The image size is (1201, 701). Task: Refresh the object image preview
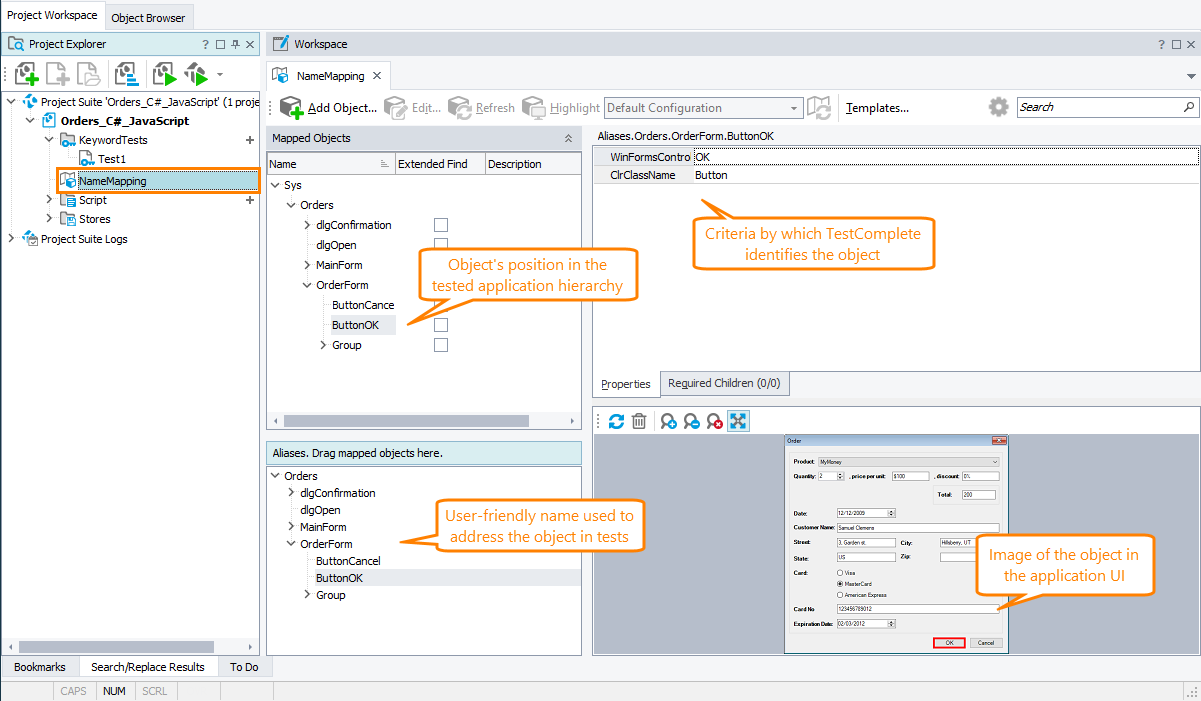(616, 421)
